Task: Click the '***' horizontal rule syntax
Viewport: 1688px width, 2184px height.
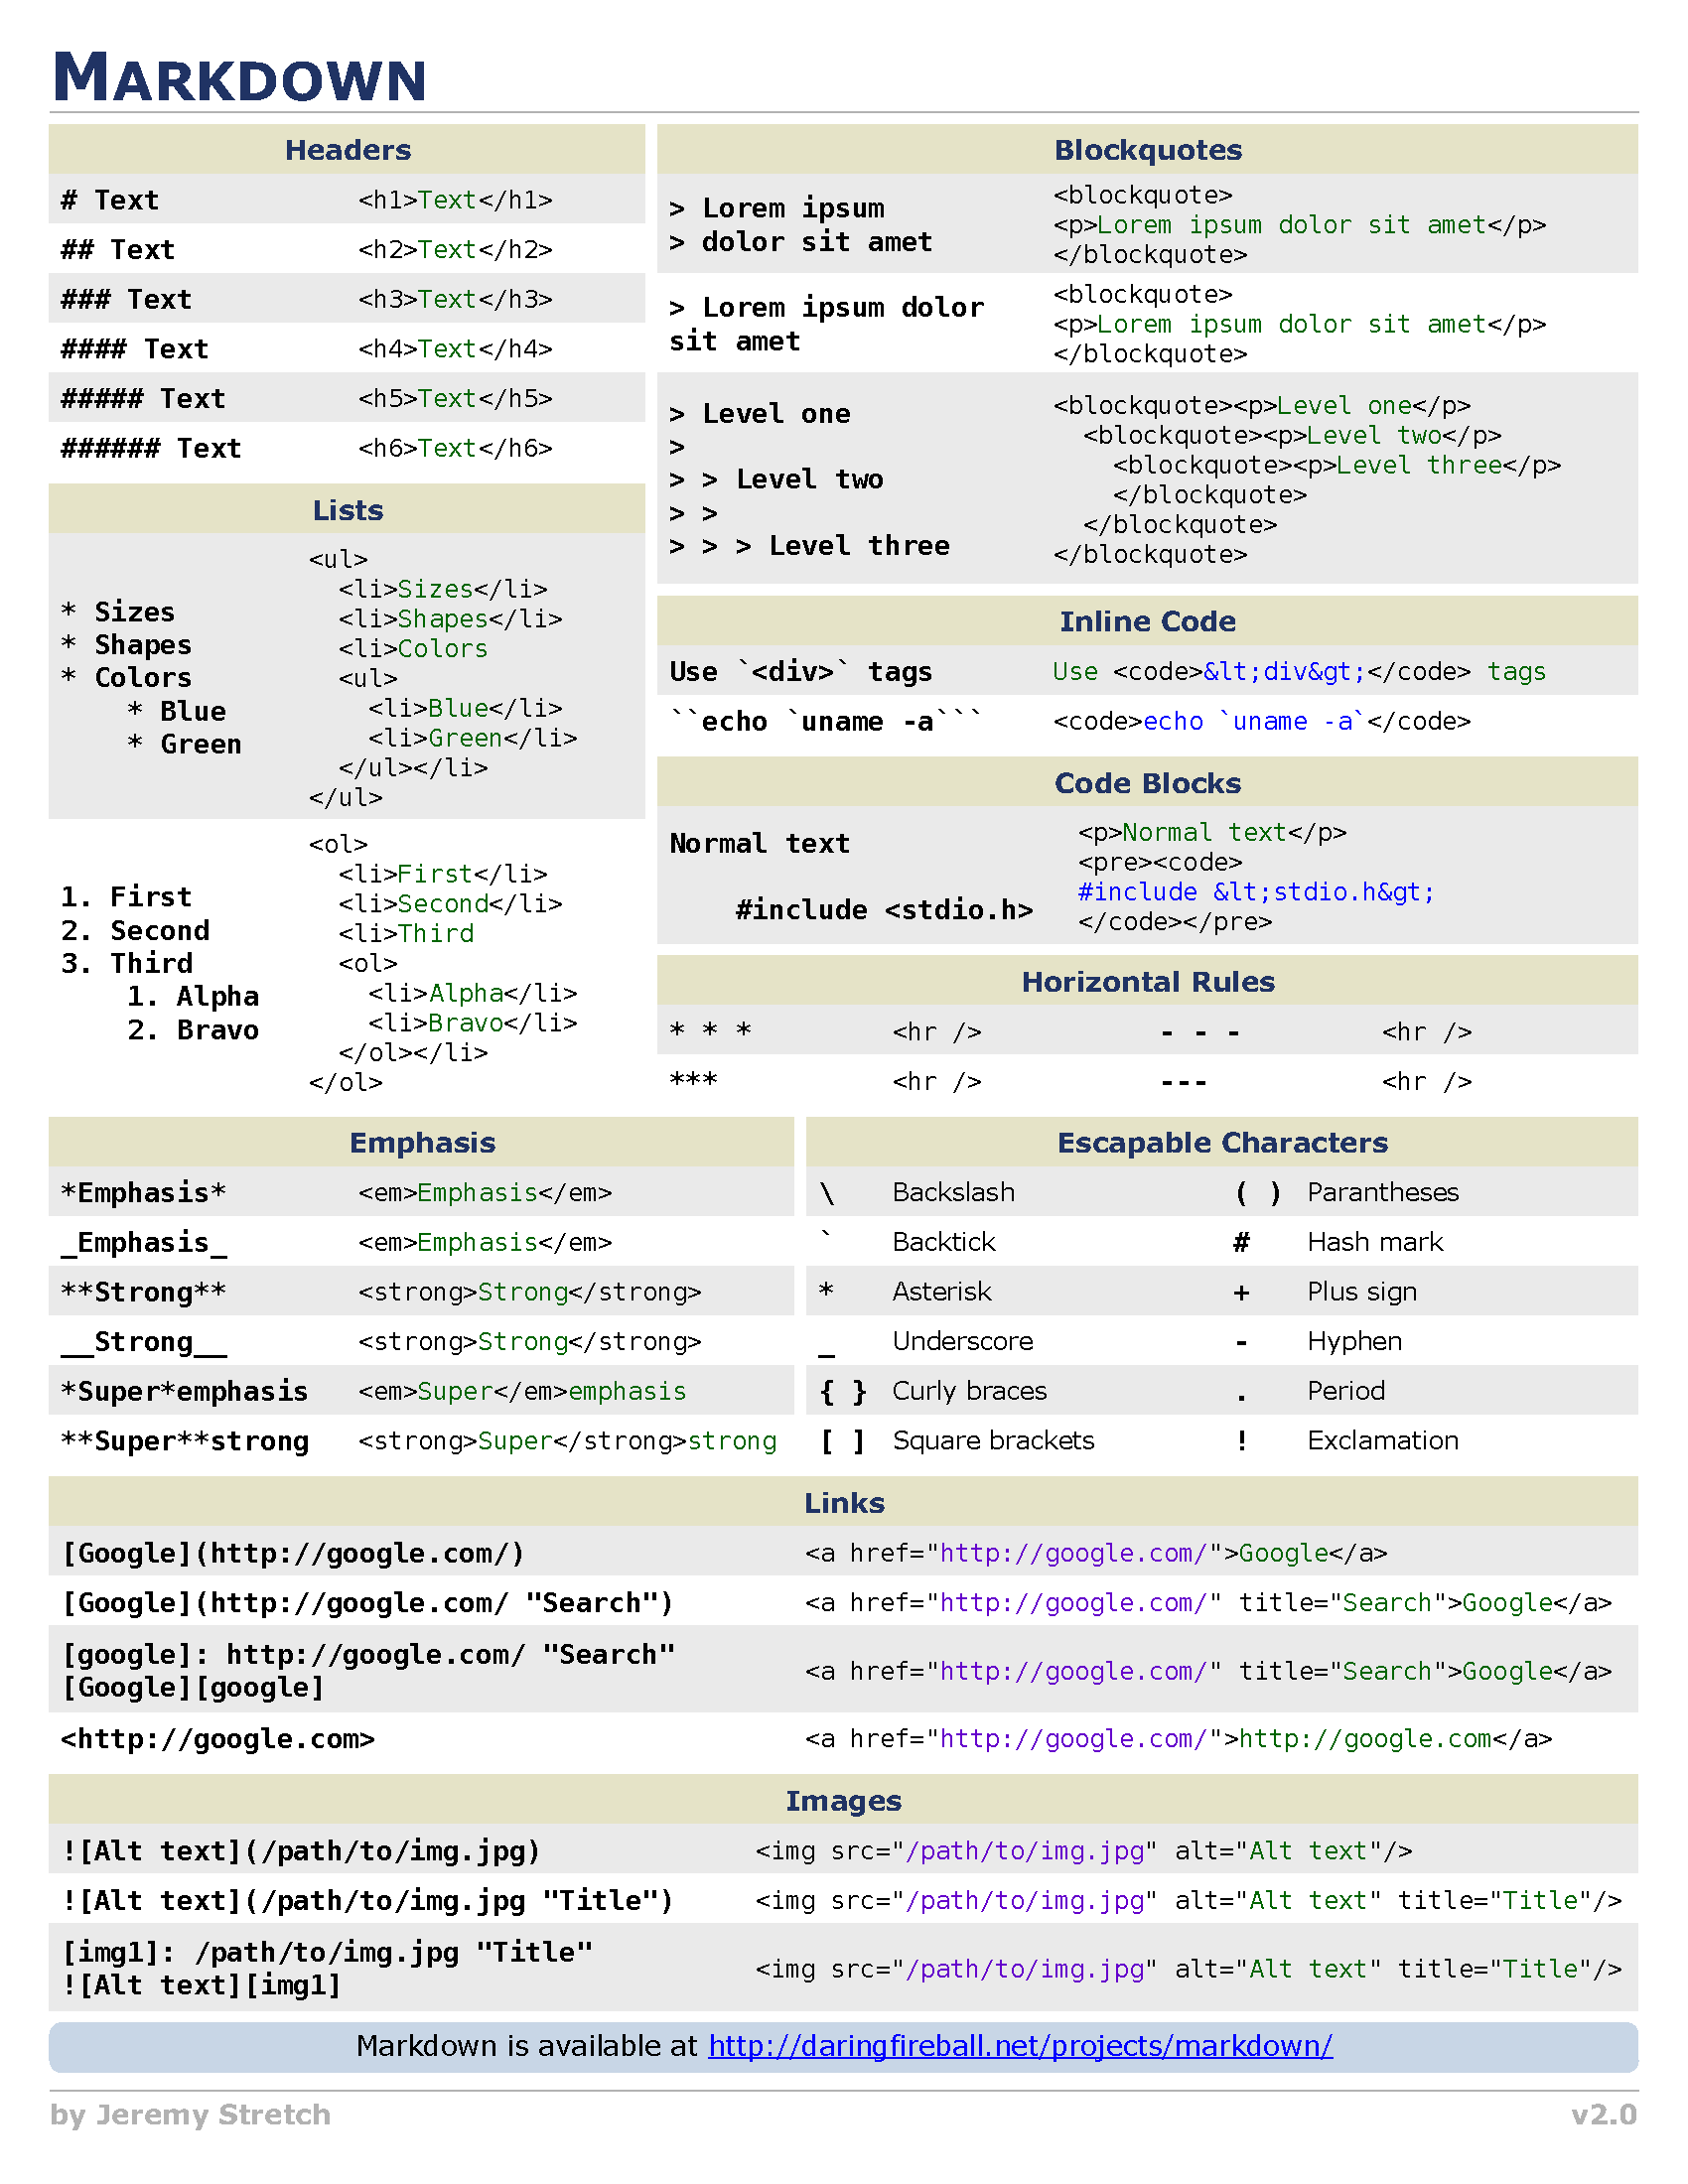Action: [x=693, y=1080]
